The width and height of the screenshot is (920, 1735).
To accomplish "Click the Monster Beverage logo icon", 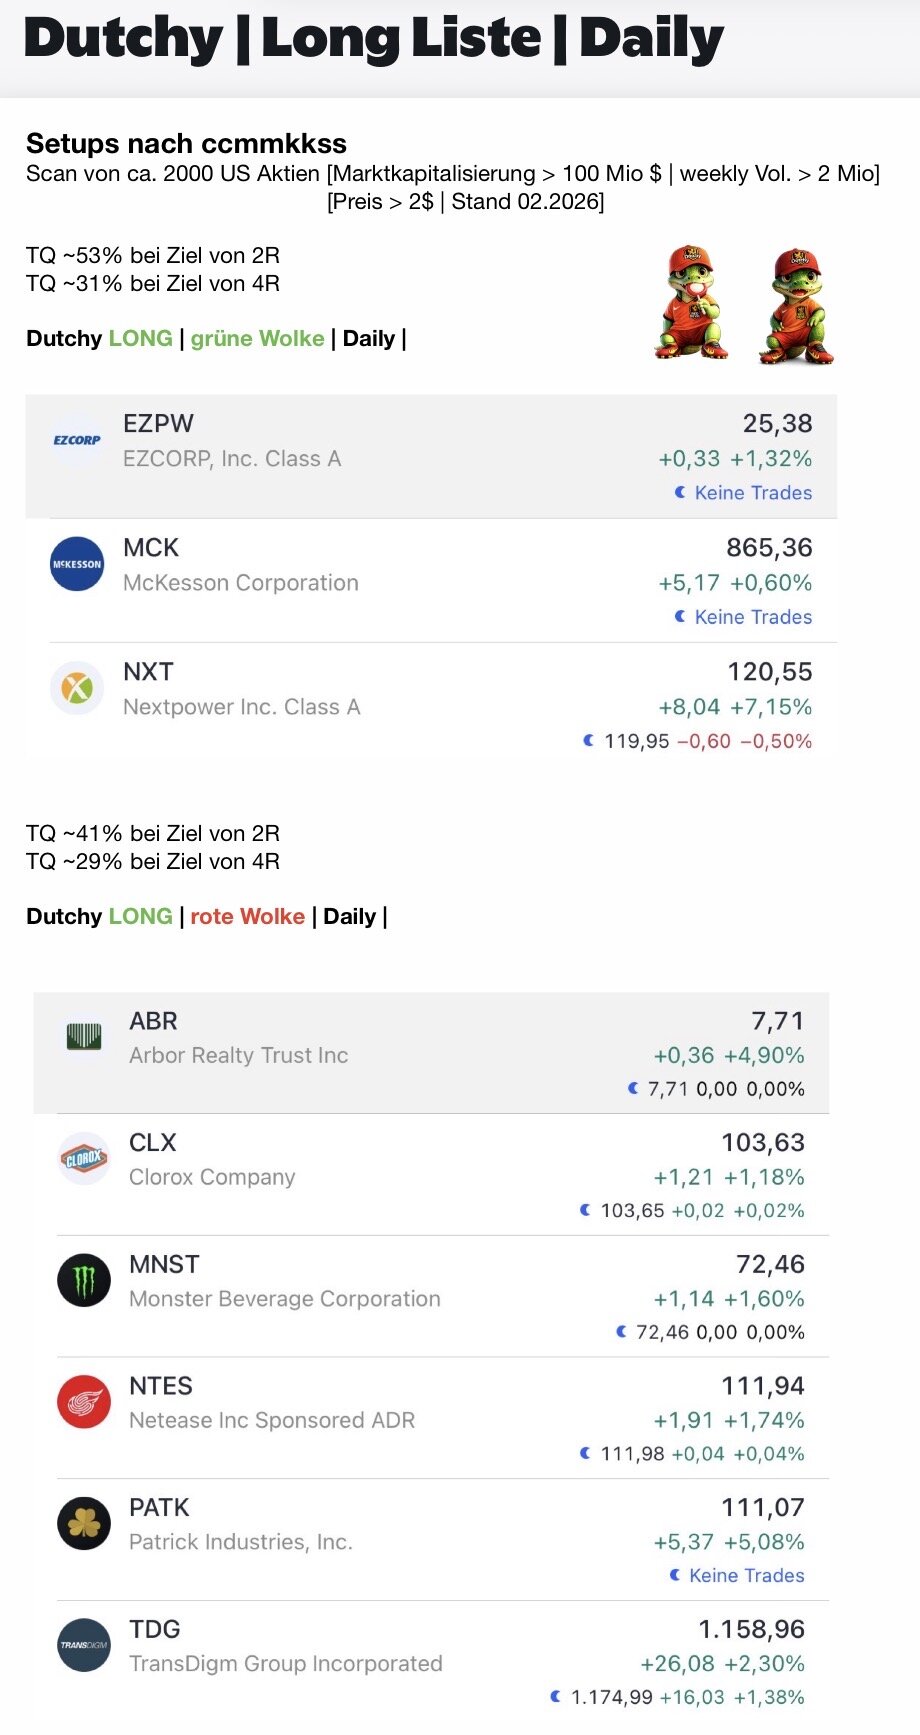I will coord(84,1281).
